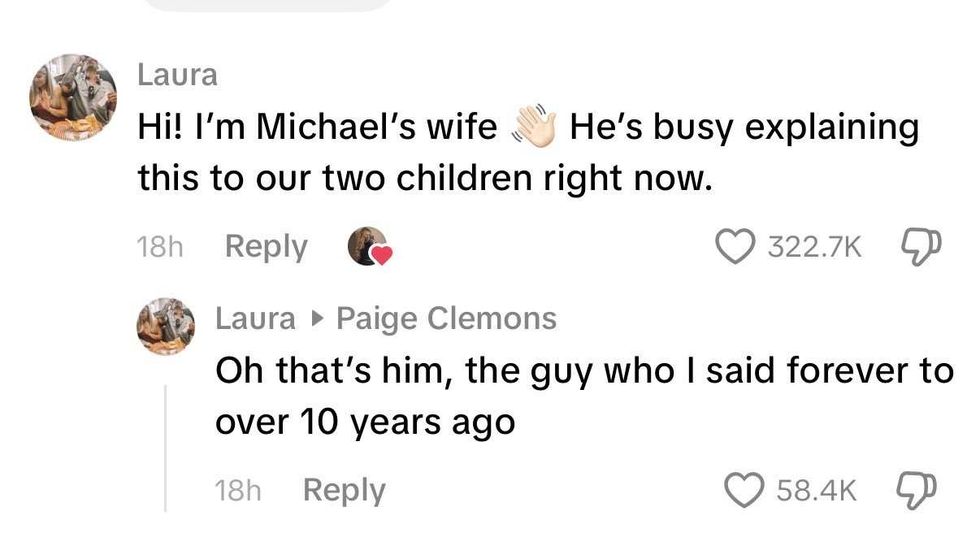Reply to Laura's "Michael's wife" comment

coord(266,247)
